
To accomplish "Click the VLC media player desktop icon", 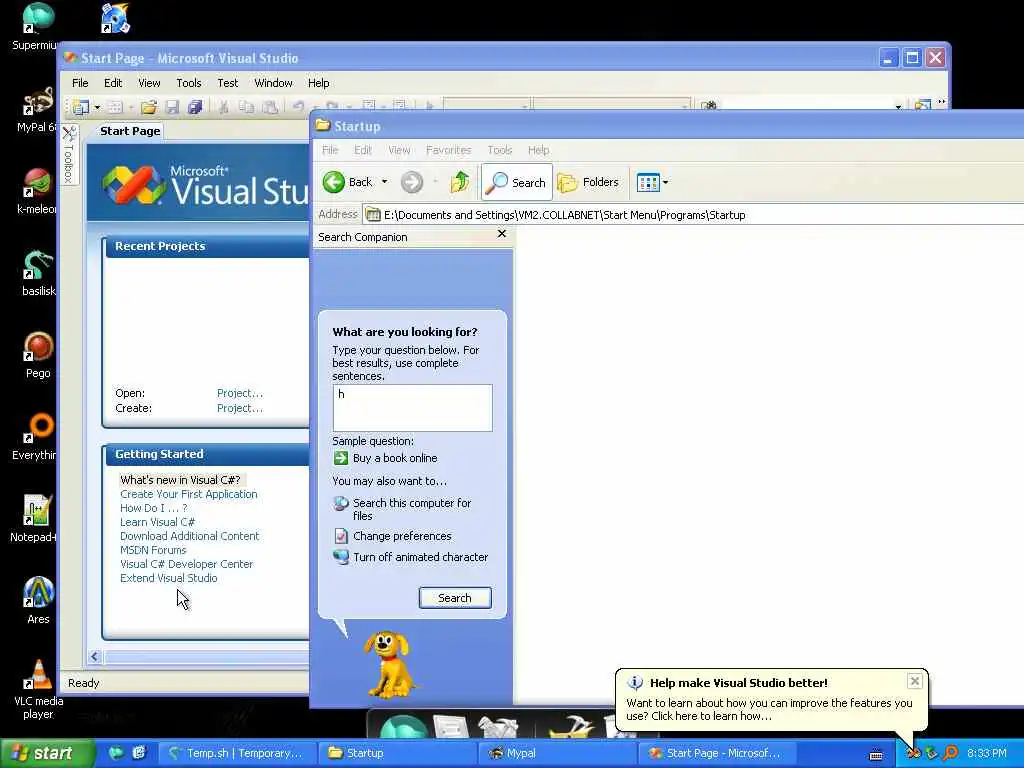I will [38, 675].
